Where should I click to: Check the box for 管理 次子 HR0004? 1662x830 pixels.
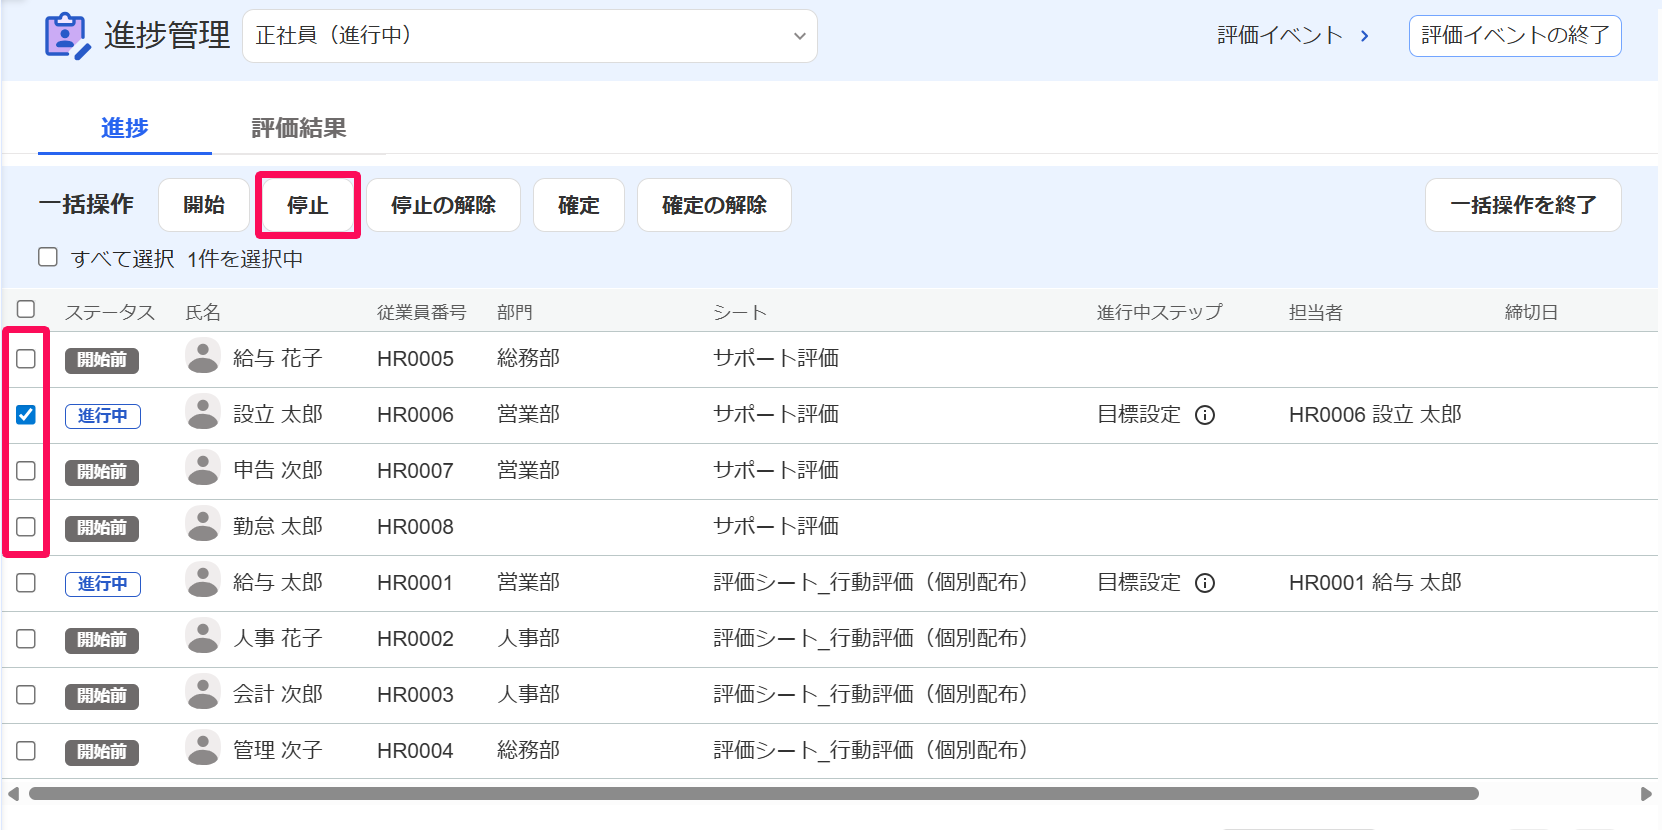tap(26, 750)
